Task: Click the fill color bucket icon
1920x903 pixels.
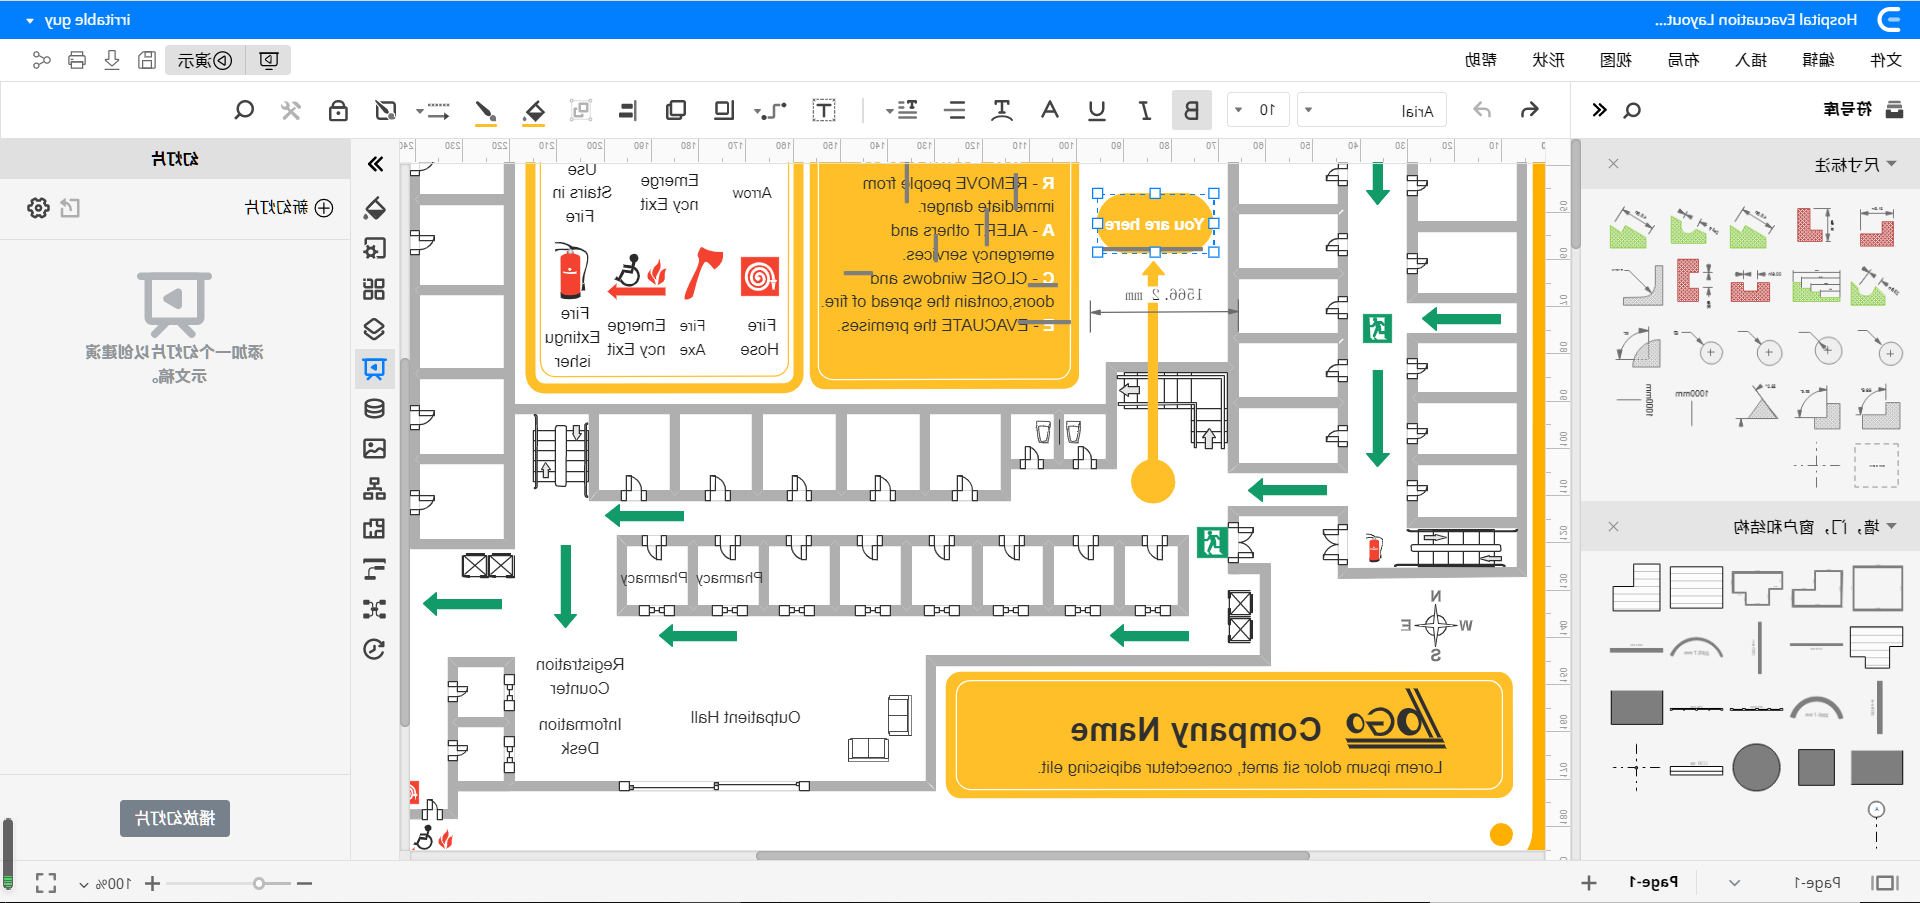Action: tap(534, 111)
